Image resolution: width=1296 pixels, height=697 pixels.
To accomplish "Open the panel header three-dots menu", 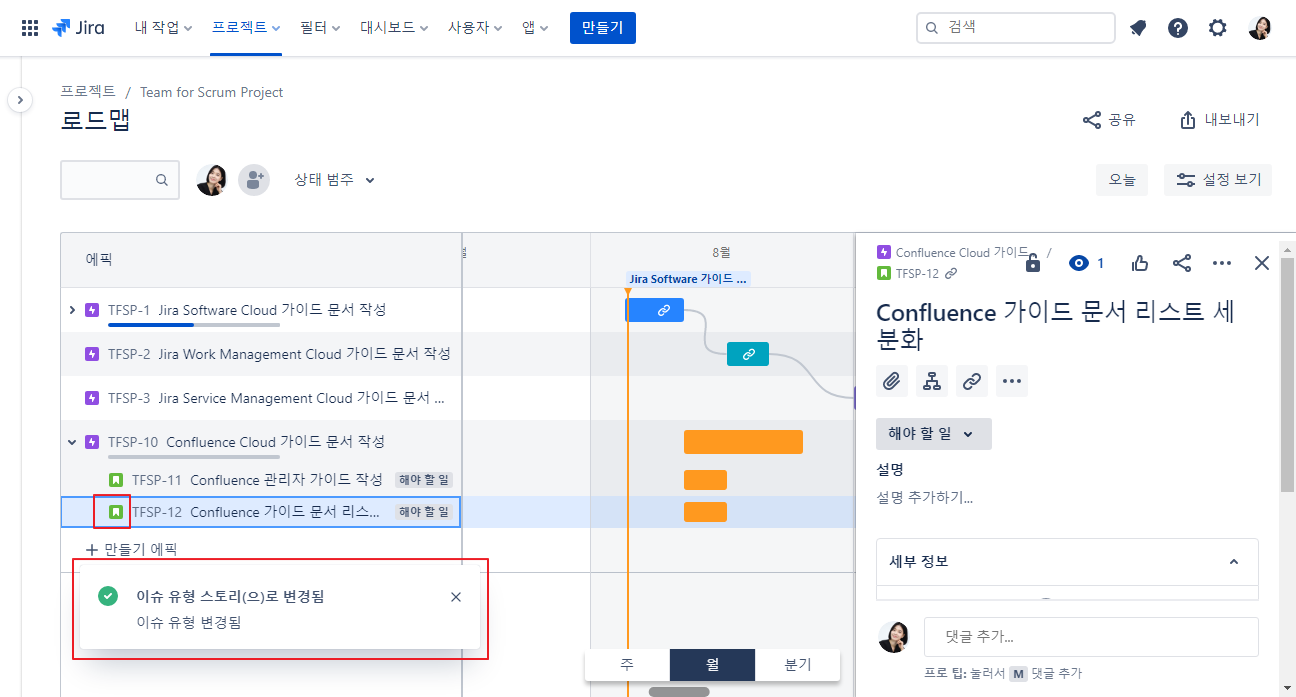I will click(x=1221, y=263).
